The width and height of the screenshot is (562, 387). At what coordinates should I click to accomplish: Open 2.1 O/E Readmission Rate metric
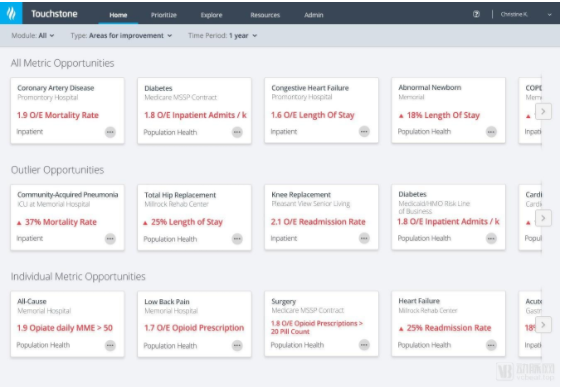click(x=318, y=221)
